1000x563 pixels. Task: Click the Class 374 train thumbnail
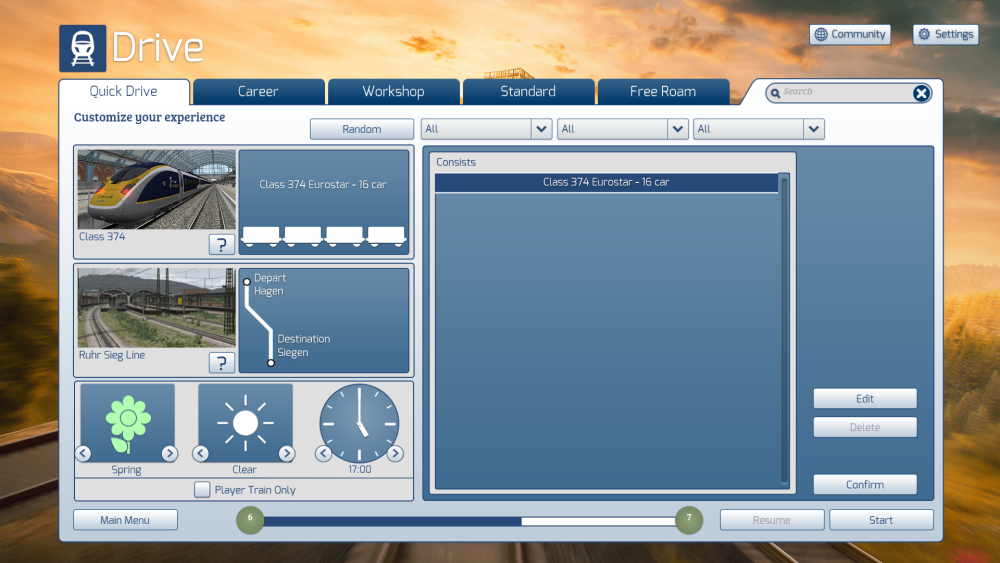point(157,189)
